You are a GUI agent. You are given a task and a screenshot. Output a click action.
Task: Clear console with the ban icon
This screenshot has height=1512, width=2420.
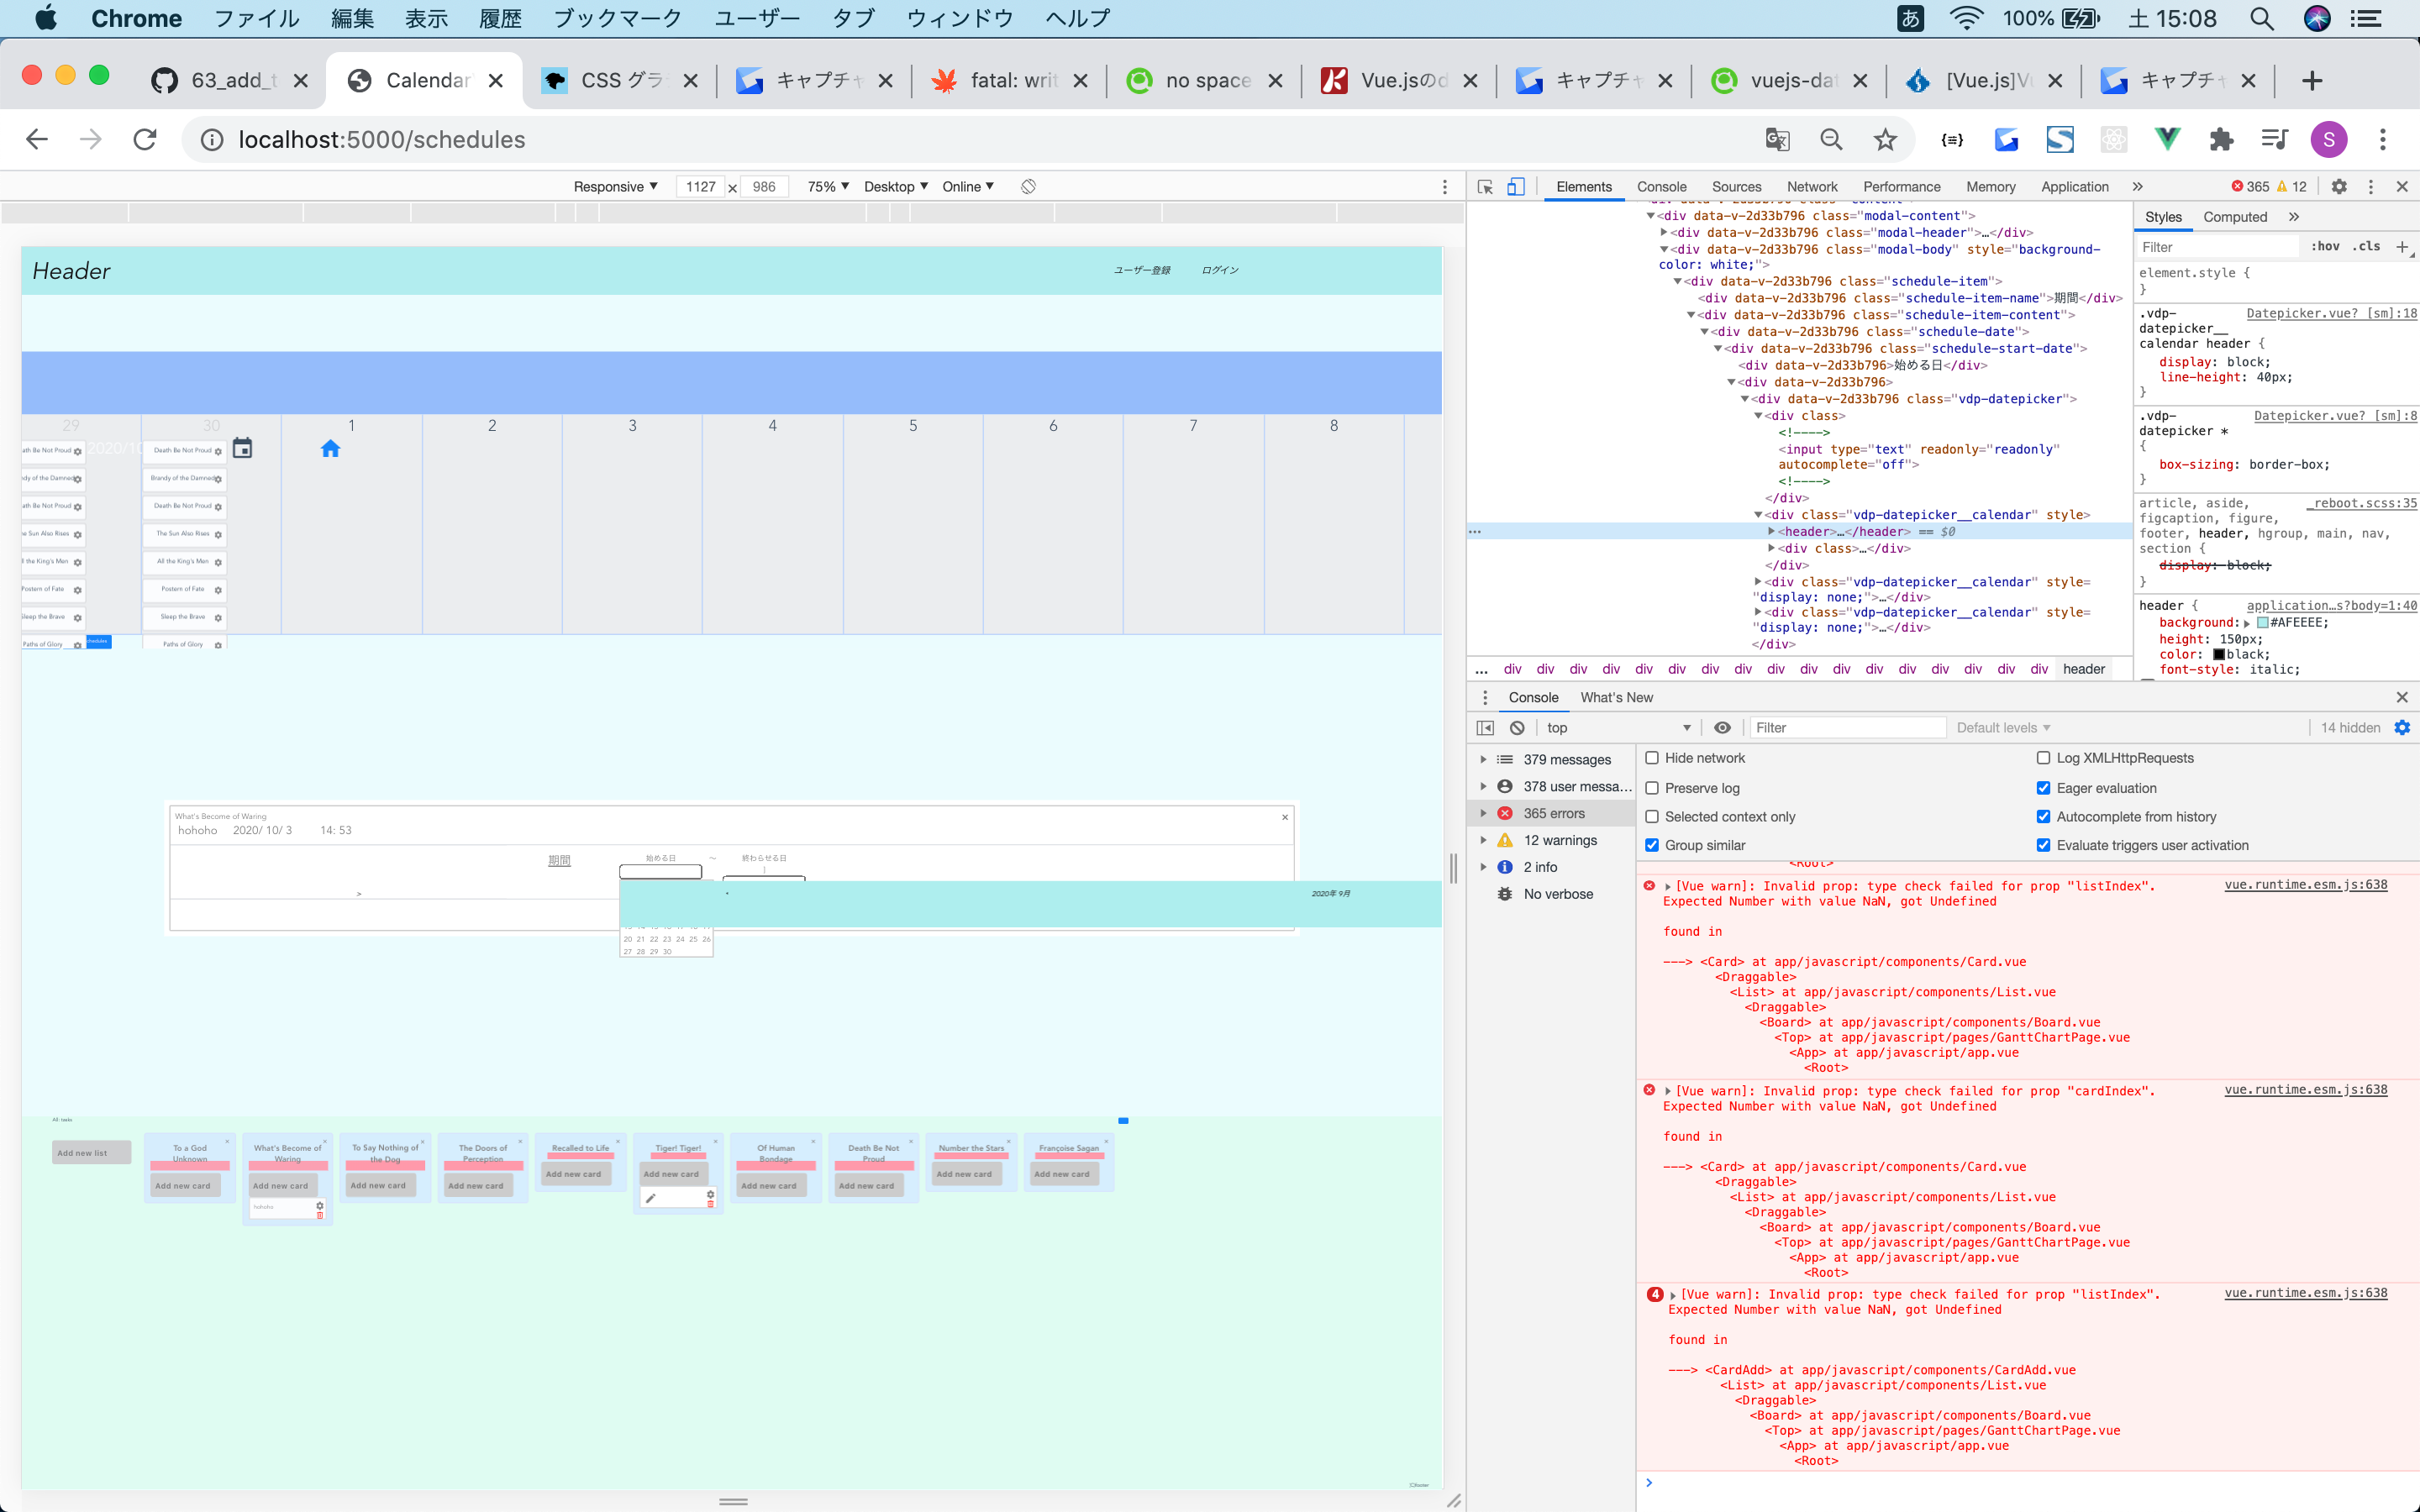coord(1517,727)
